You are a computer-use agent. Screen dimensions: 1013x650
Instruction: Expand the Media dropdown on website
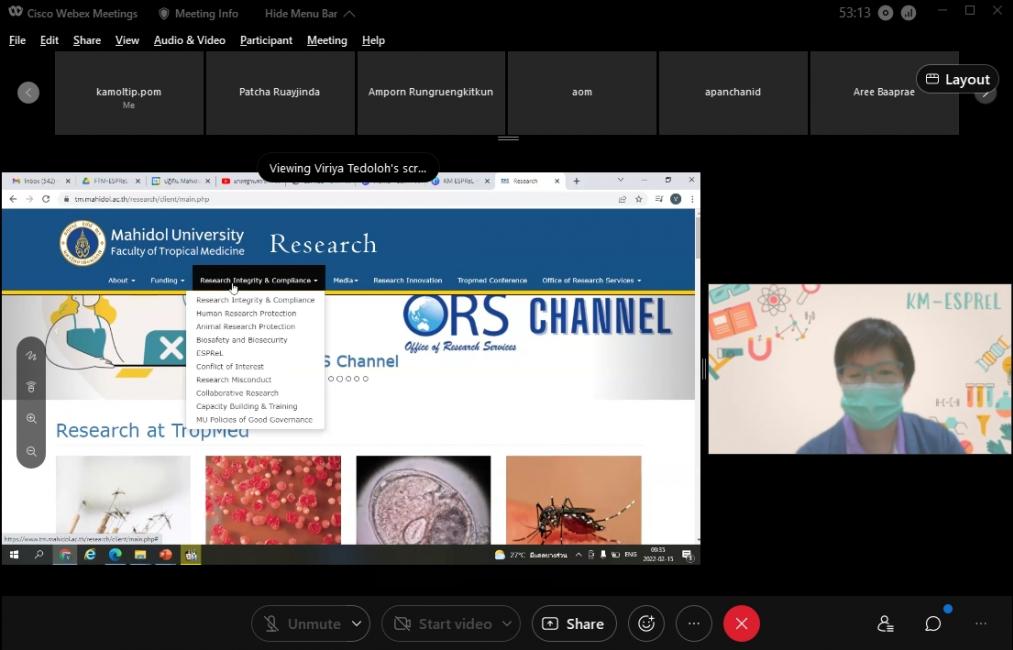pos(346,280)
